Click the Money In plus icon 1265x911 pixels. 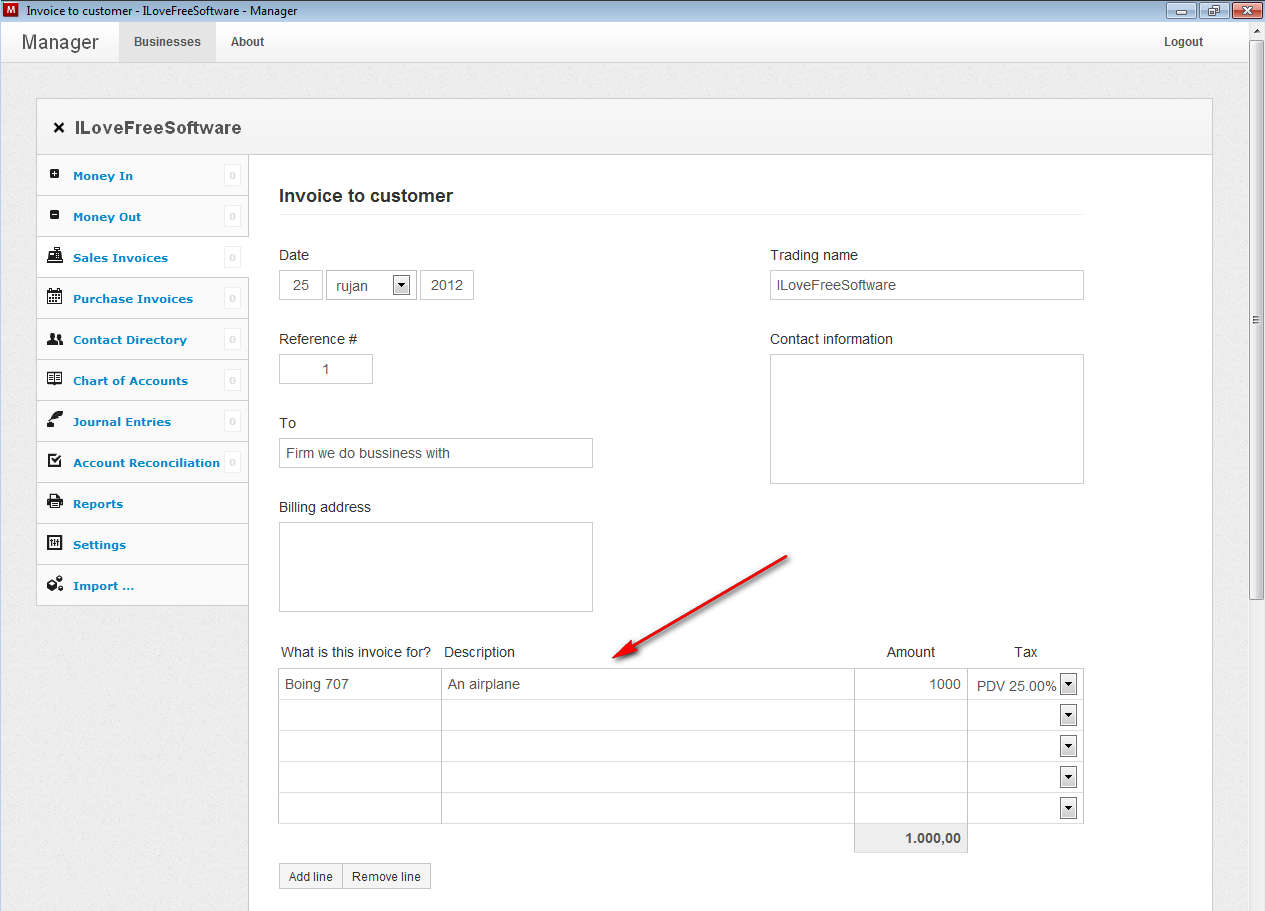(x=55, y=175)
